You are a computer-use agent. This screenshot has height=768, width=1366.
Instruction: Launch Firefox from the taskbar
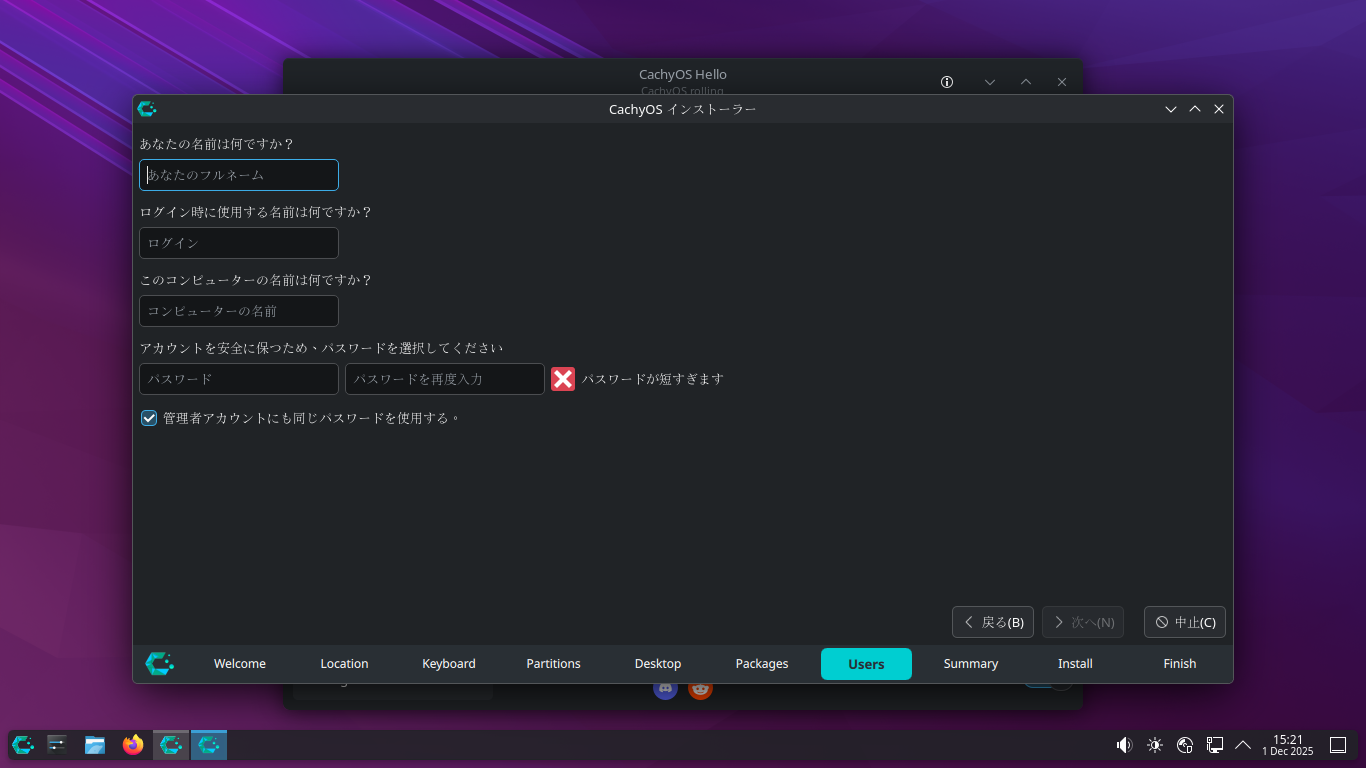(x=133, y=744)
